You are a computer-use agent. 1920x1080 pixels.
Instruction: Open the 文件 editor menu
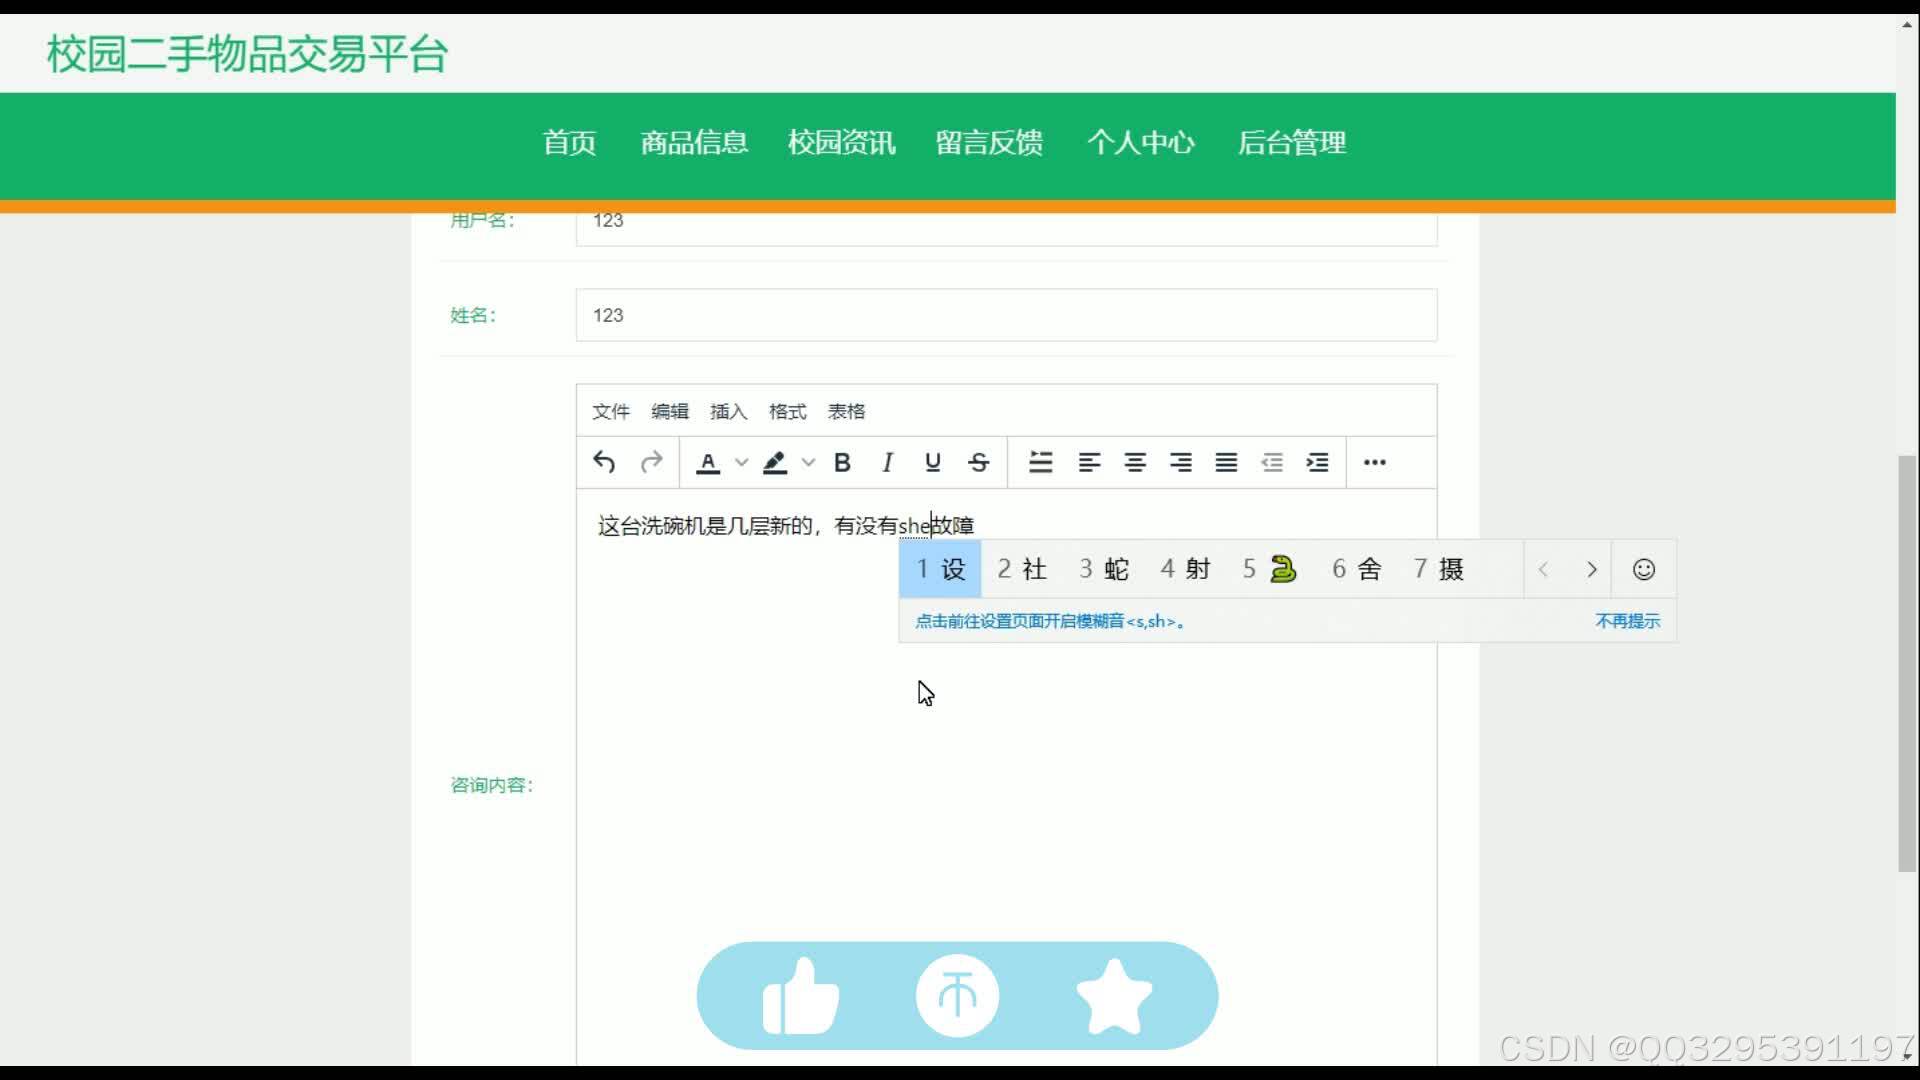point(611,411)
